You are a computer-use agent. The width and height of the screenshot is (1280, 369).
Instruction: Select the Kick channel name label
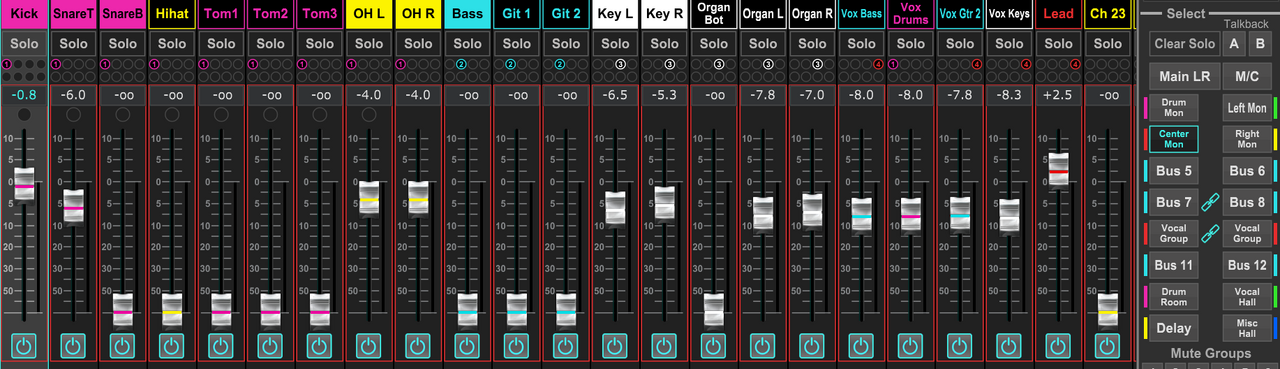pyautogui.click(x=24, y=14)
